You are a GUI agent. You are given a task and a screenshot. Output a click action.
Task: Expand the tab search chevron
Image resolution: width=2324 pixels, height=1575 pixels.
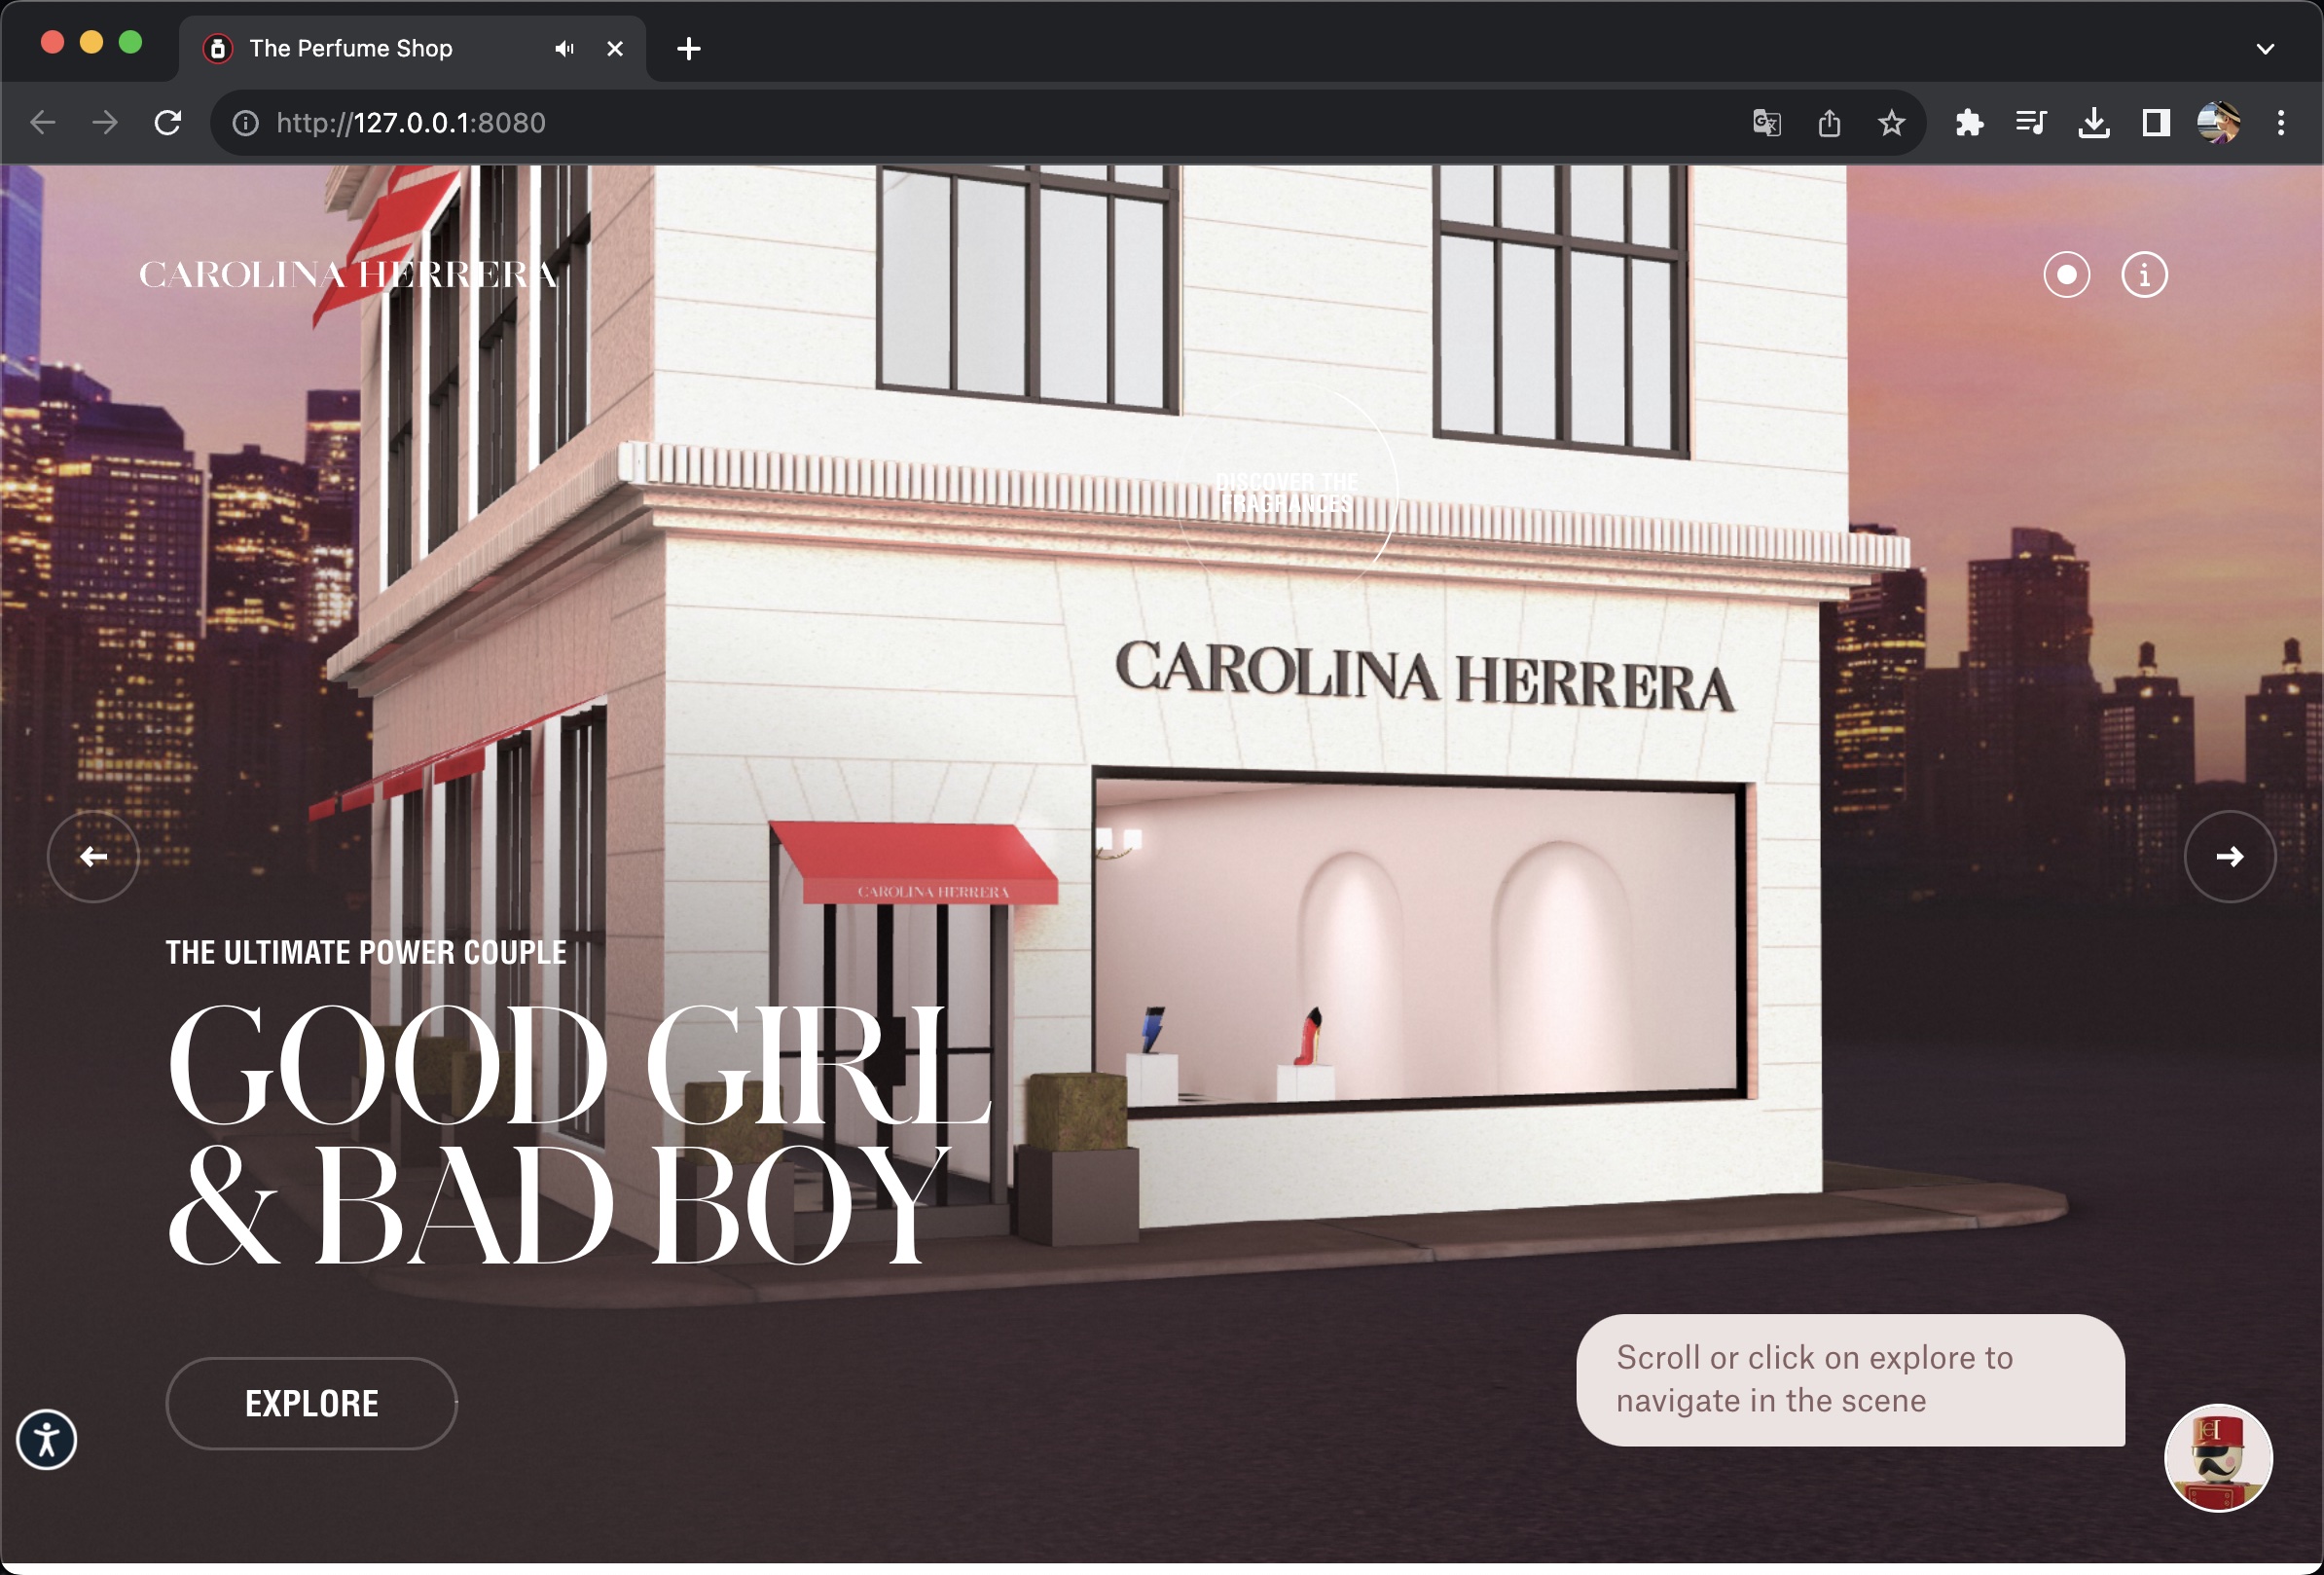[2265, 48]
